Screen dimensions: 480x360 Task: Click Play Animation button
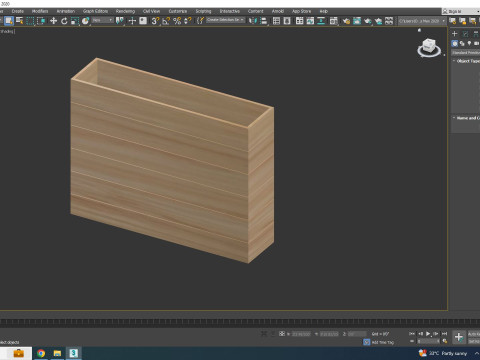(x=428, y=334)
